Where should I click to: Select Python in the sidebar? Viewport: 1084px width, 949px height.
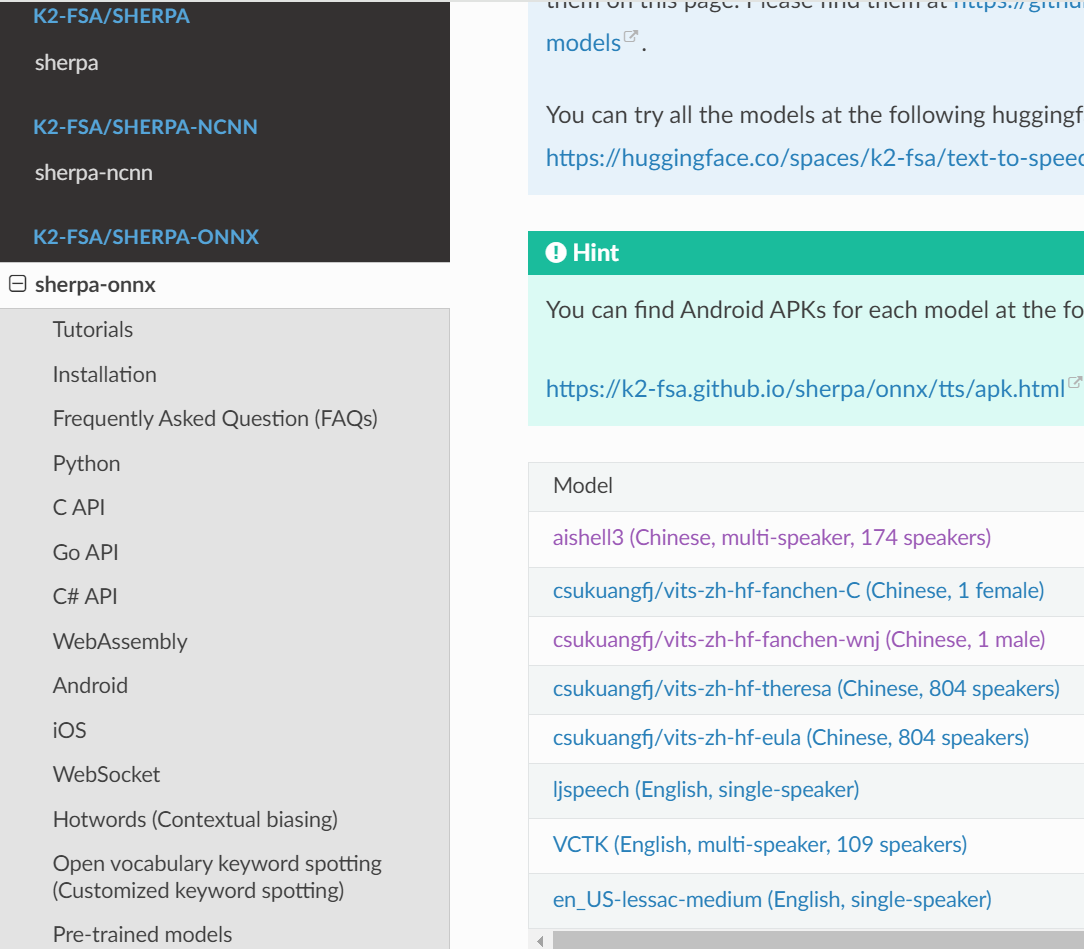coord(87,464)
